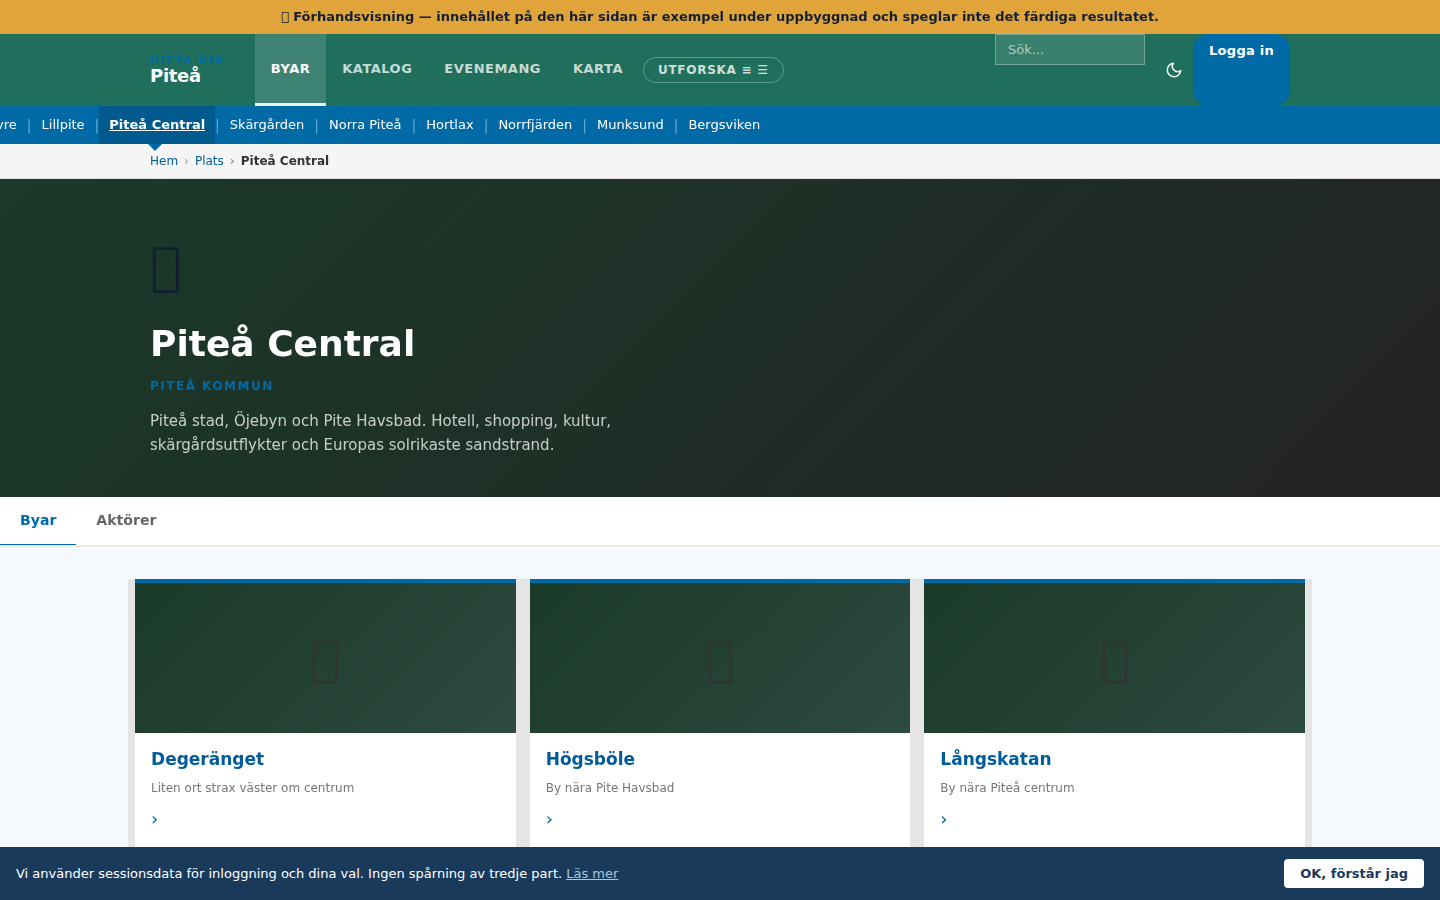Click the Piteå Kommun label in the hero
1440x900 pixels.
[211, 386]
